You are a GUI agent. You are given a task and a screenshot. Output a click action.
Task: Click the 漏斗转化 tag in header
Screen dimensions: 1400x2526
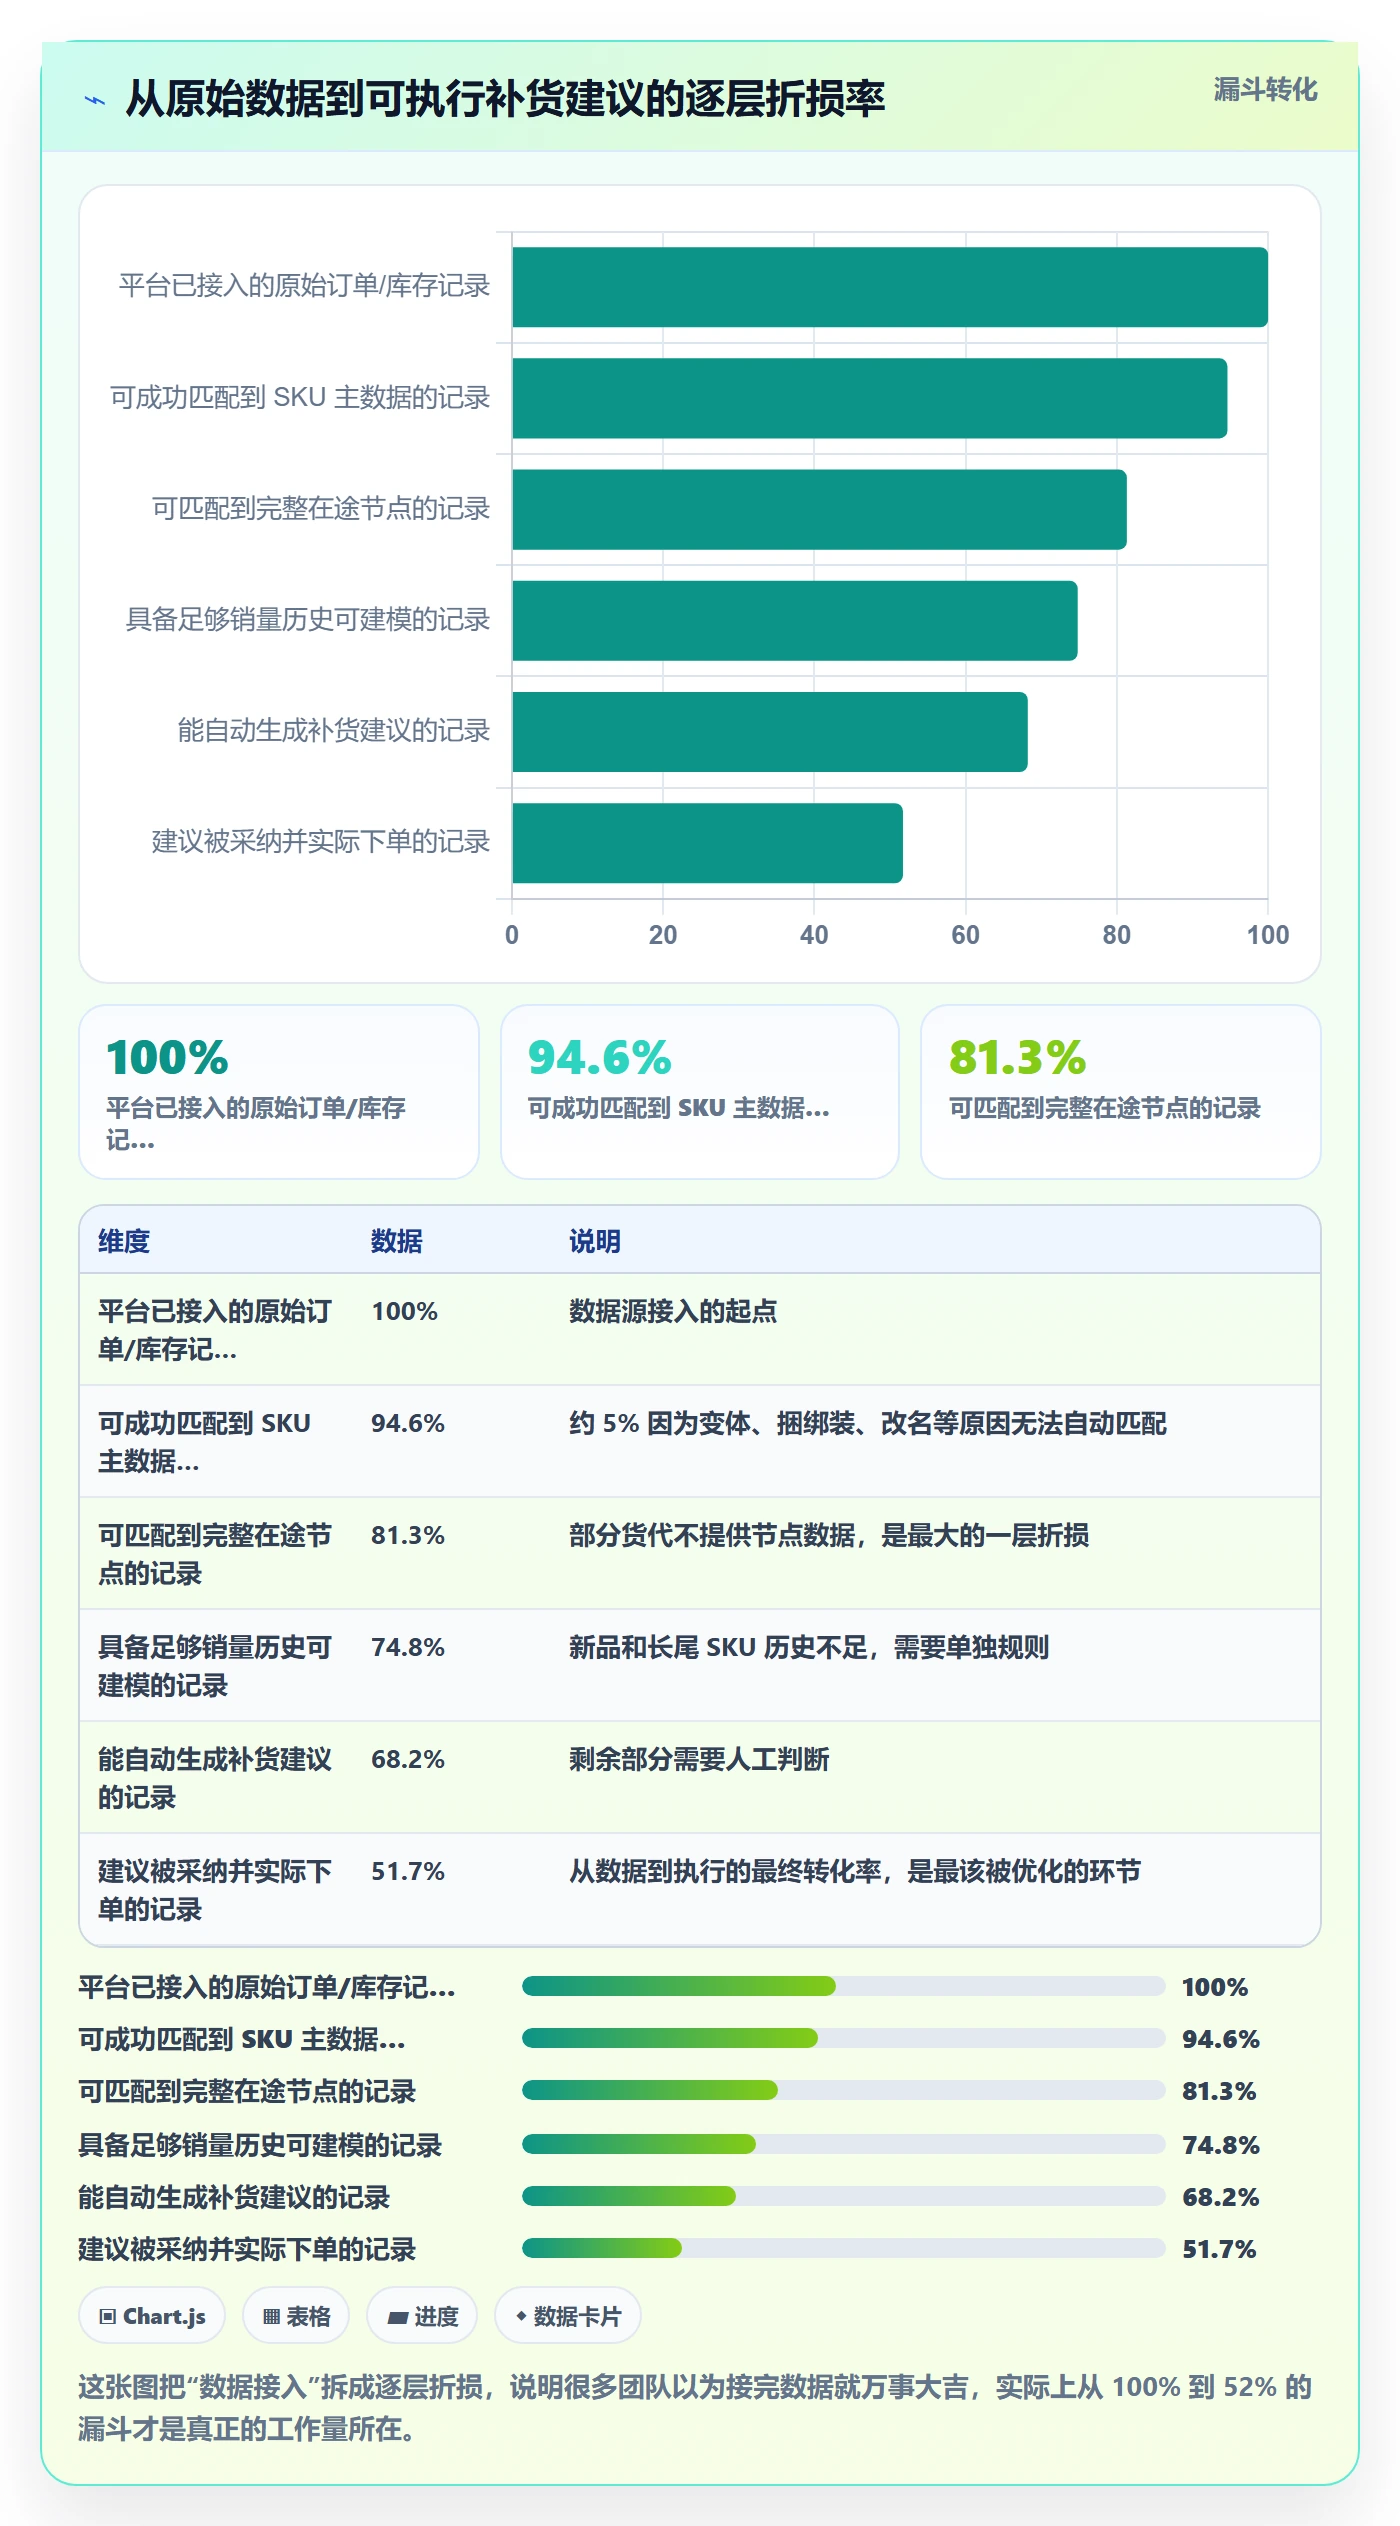pos(1264,90)
